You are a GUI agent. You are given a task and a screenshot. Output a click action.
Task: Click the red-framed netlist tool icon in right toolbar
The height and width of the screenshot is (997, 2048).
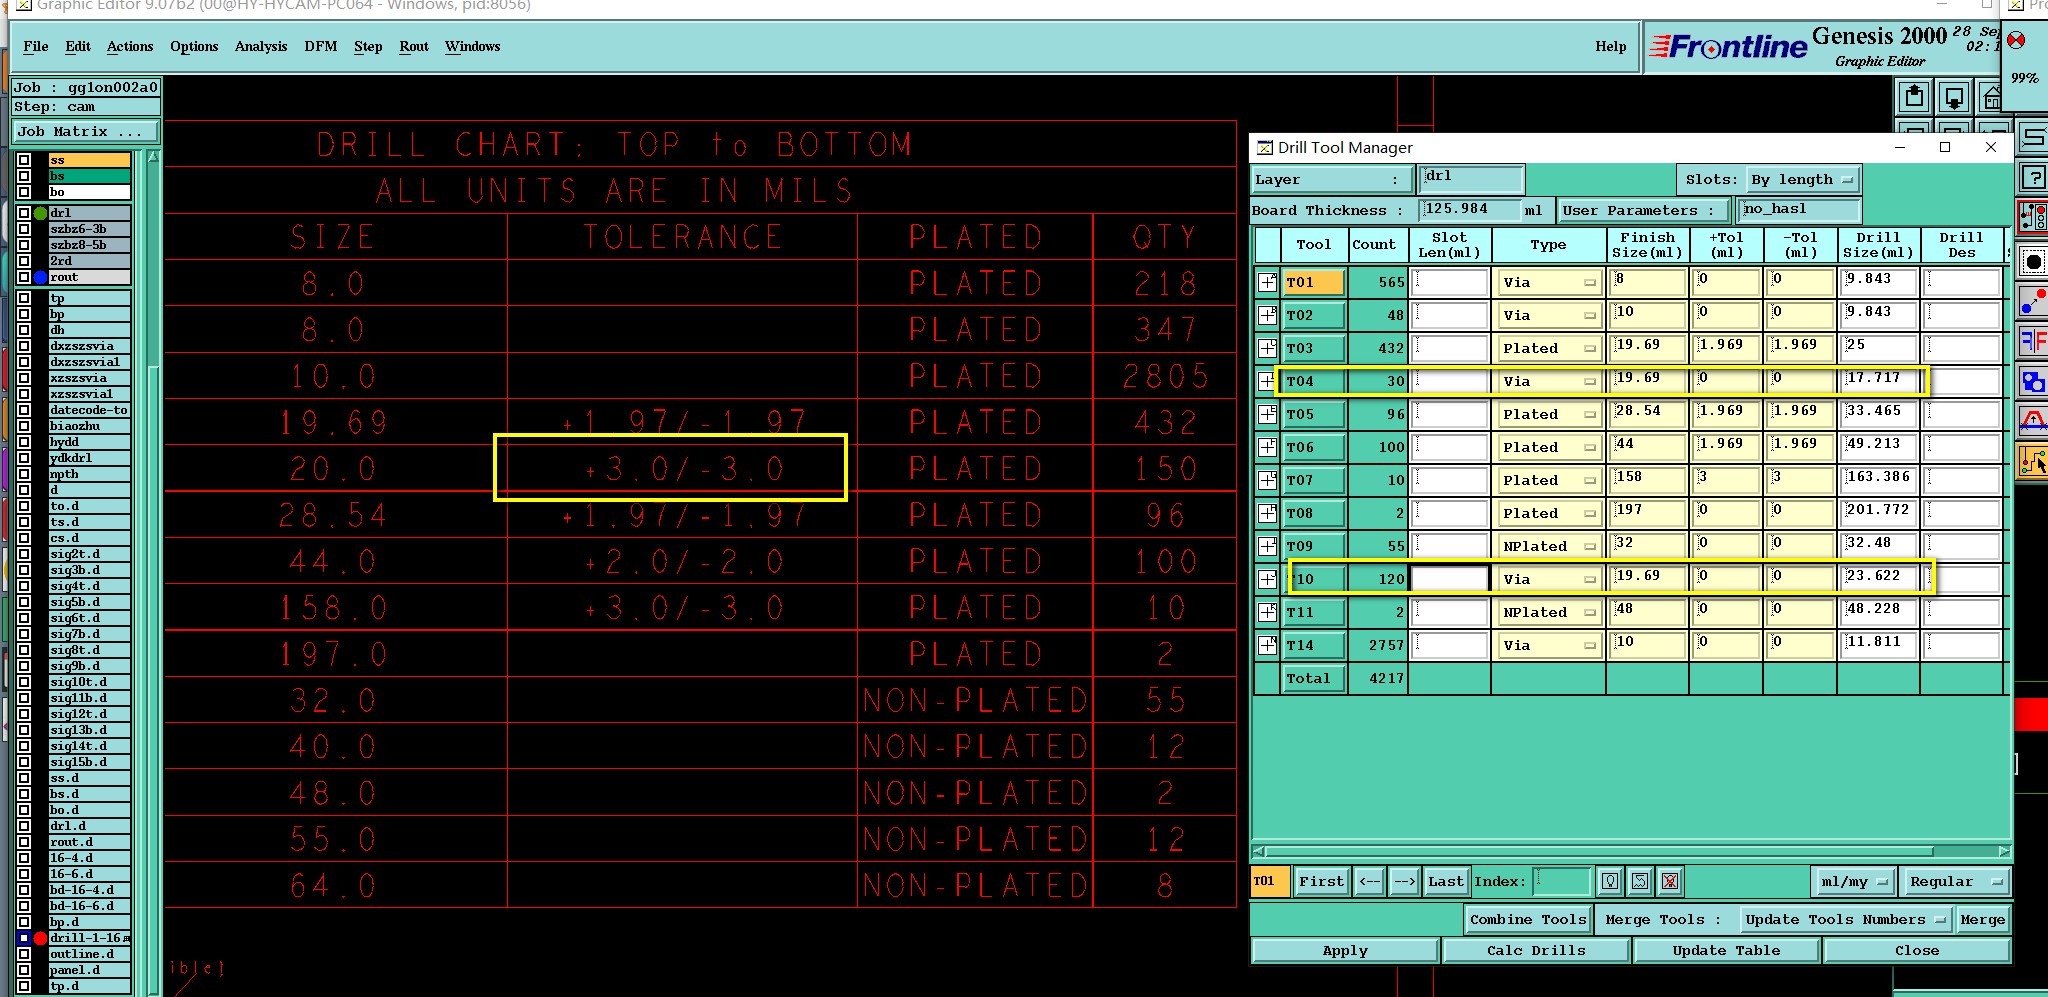click(2033, 216)
